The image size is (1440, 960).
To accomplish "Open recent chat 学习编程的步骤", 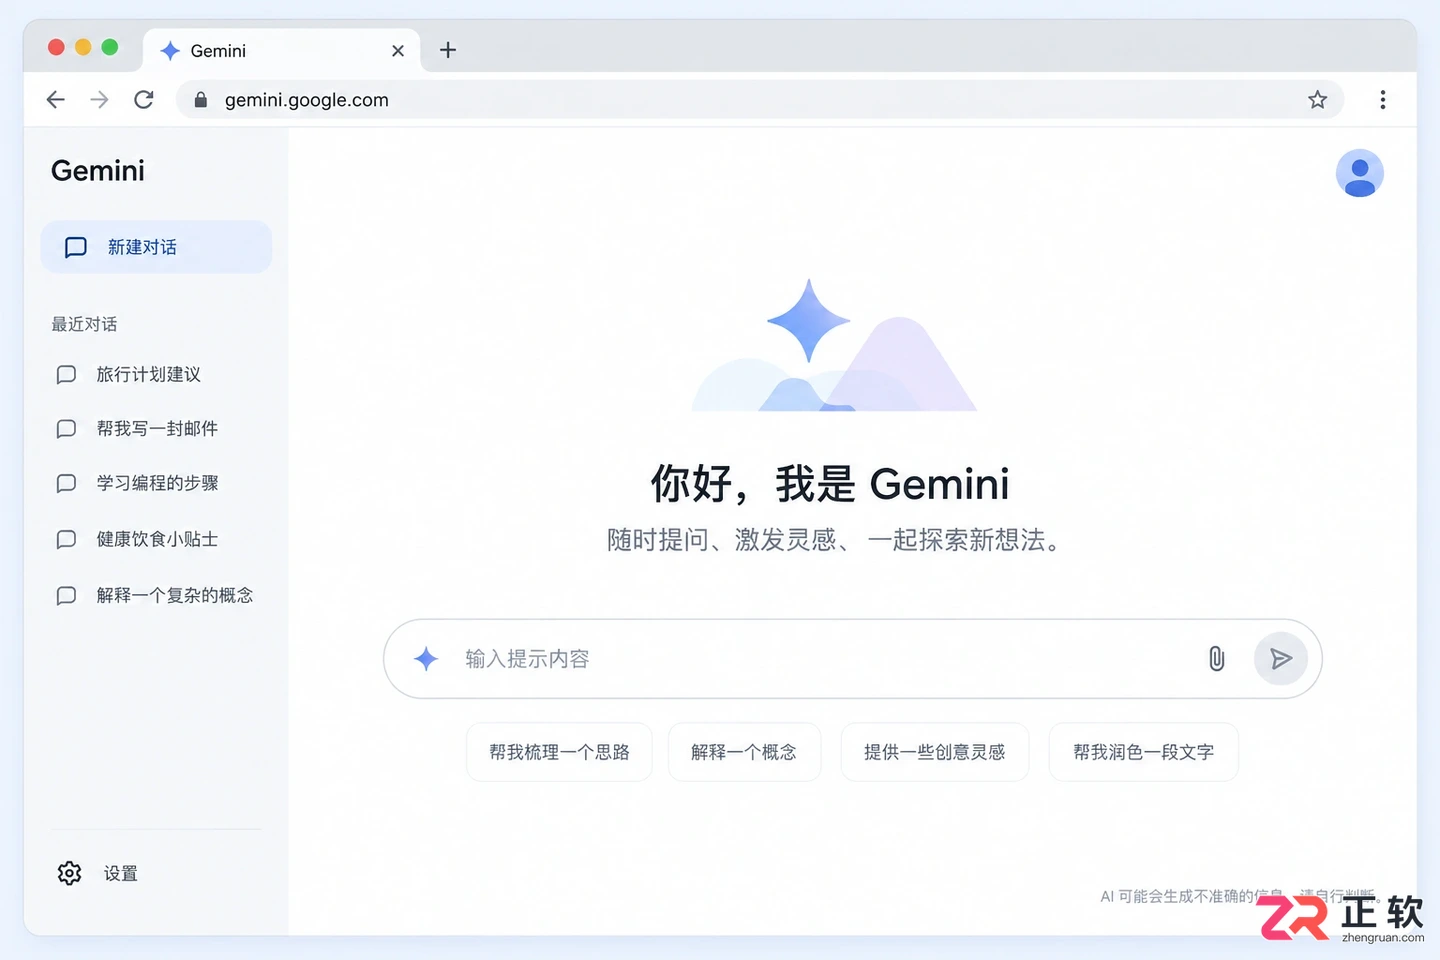I will click(x=157, y=483).
